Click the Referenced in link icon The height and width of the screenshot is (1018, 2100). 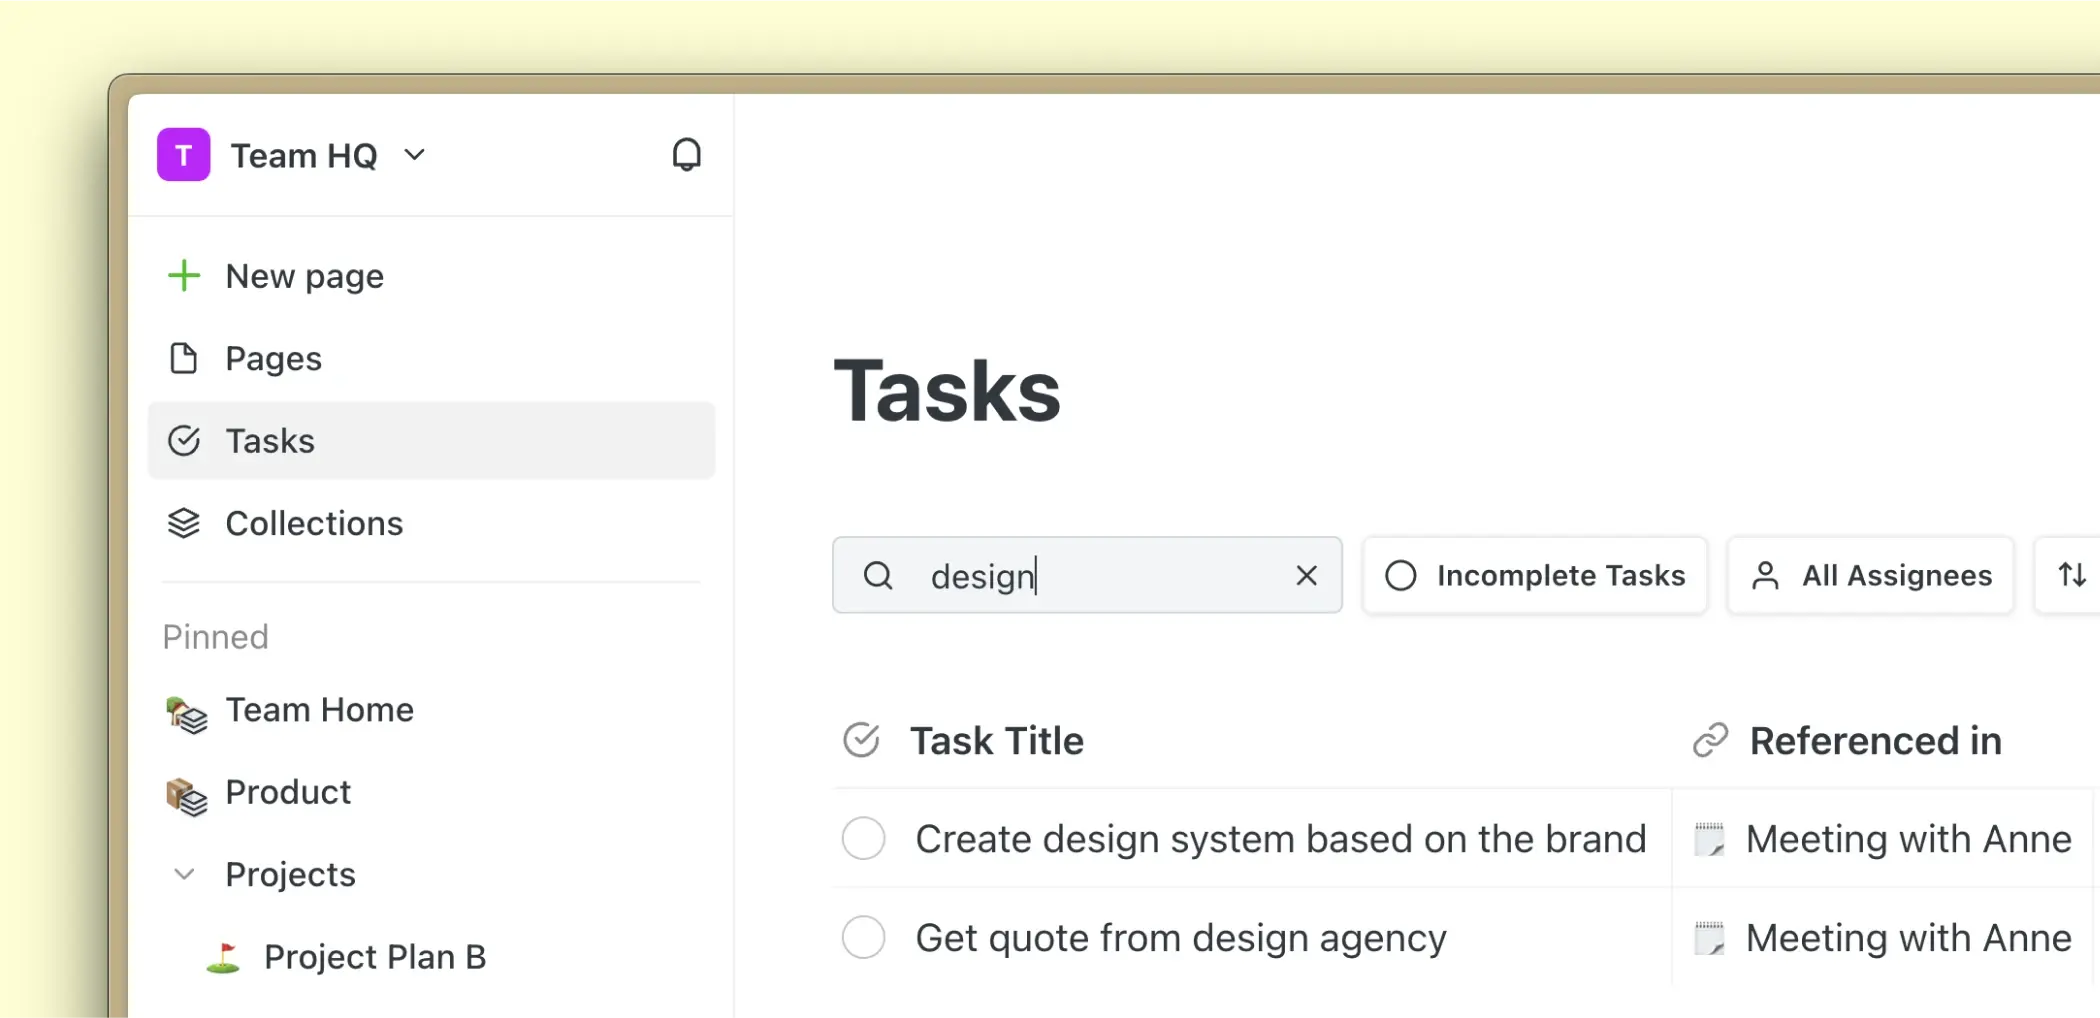point(1710,741)
